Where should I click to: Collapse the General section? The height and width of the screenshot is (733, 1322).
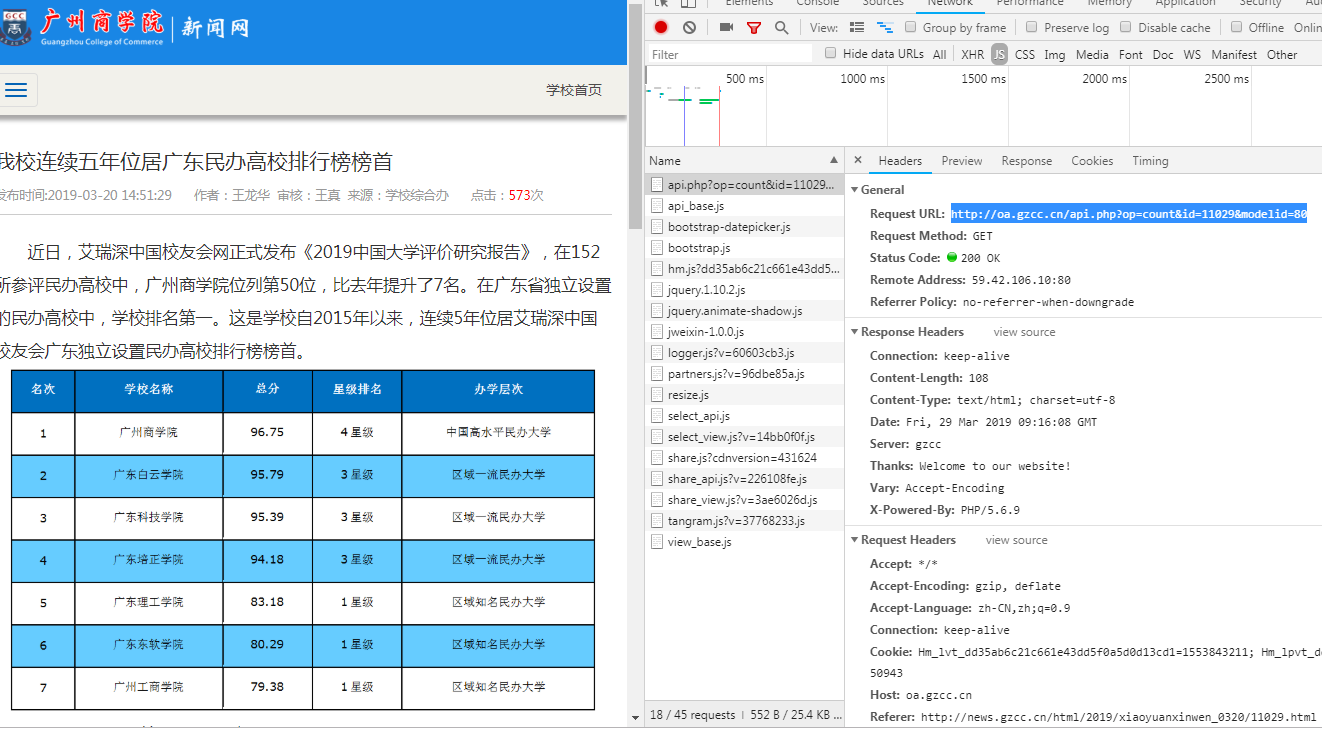(855, 190)
